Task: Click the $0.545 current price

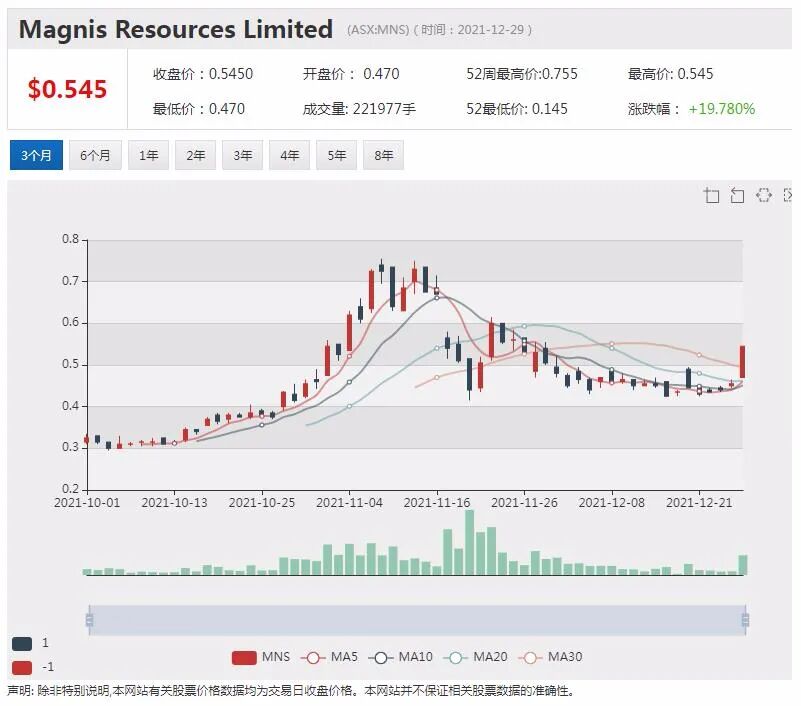Action: point(67,89)
